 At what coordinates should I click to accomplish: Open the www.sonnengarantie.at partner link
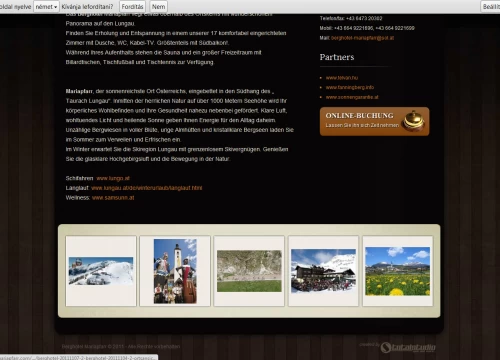352,97
